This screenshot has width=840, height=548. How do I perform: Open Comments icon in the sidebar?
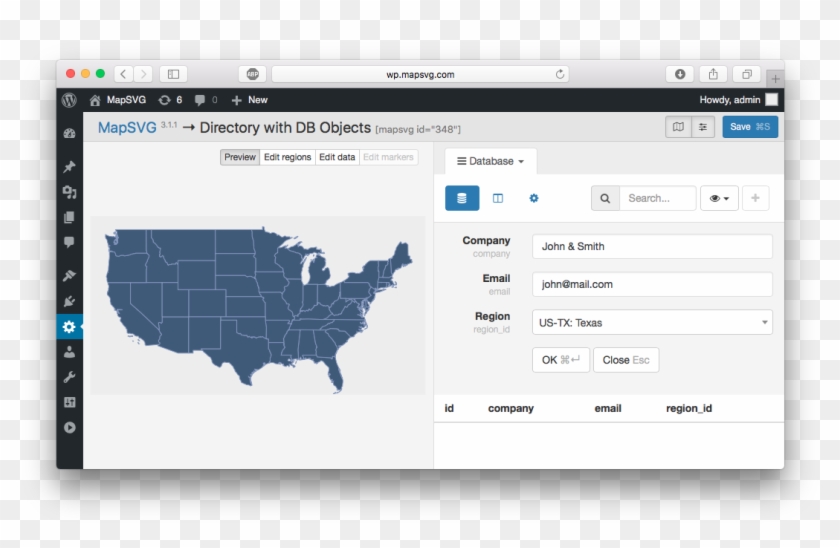(70, 242)
